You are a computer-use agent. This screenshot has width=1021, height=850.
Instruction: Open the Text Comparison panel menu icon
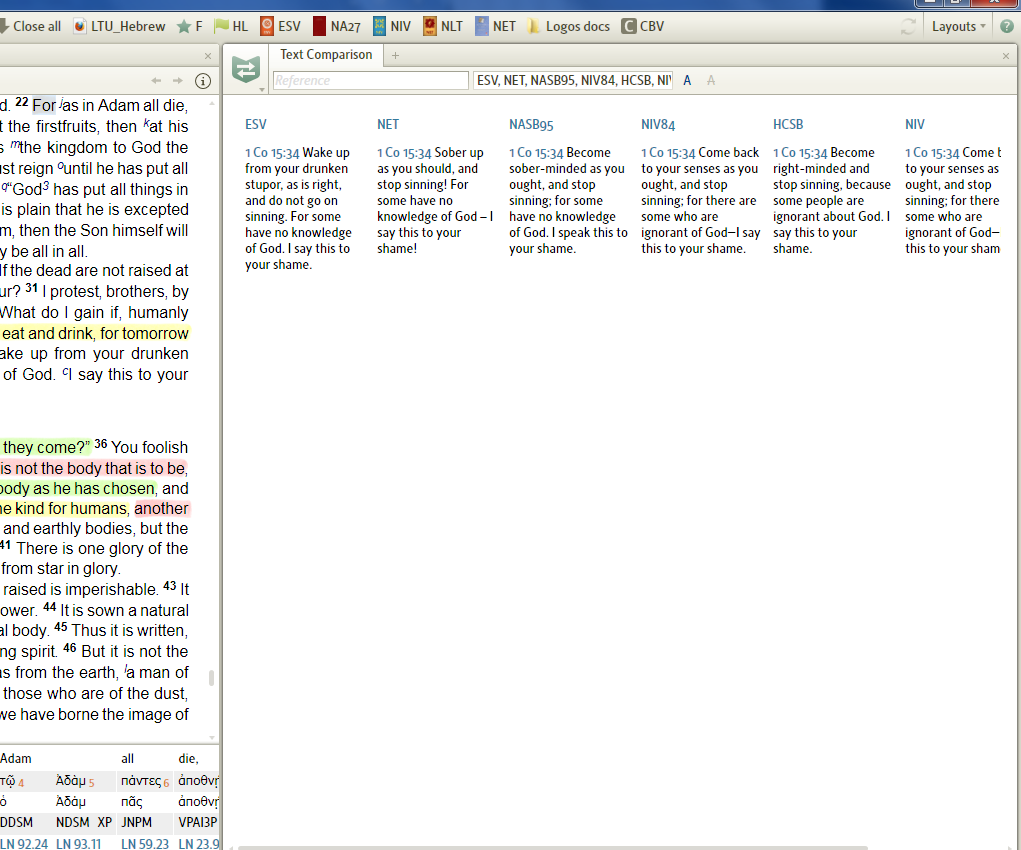pos(246,70)
